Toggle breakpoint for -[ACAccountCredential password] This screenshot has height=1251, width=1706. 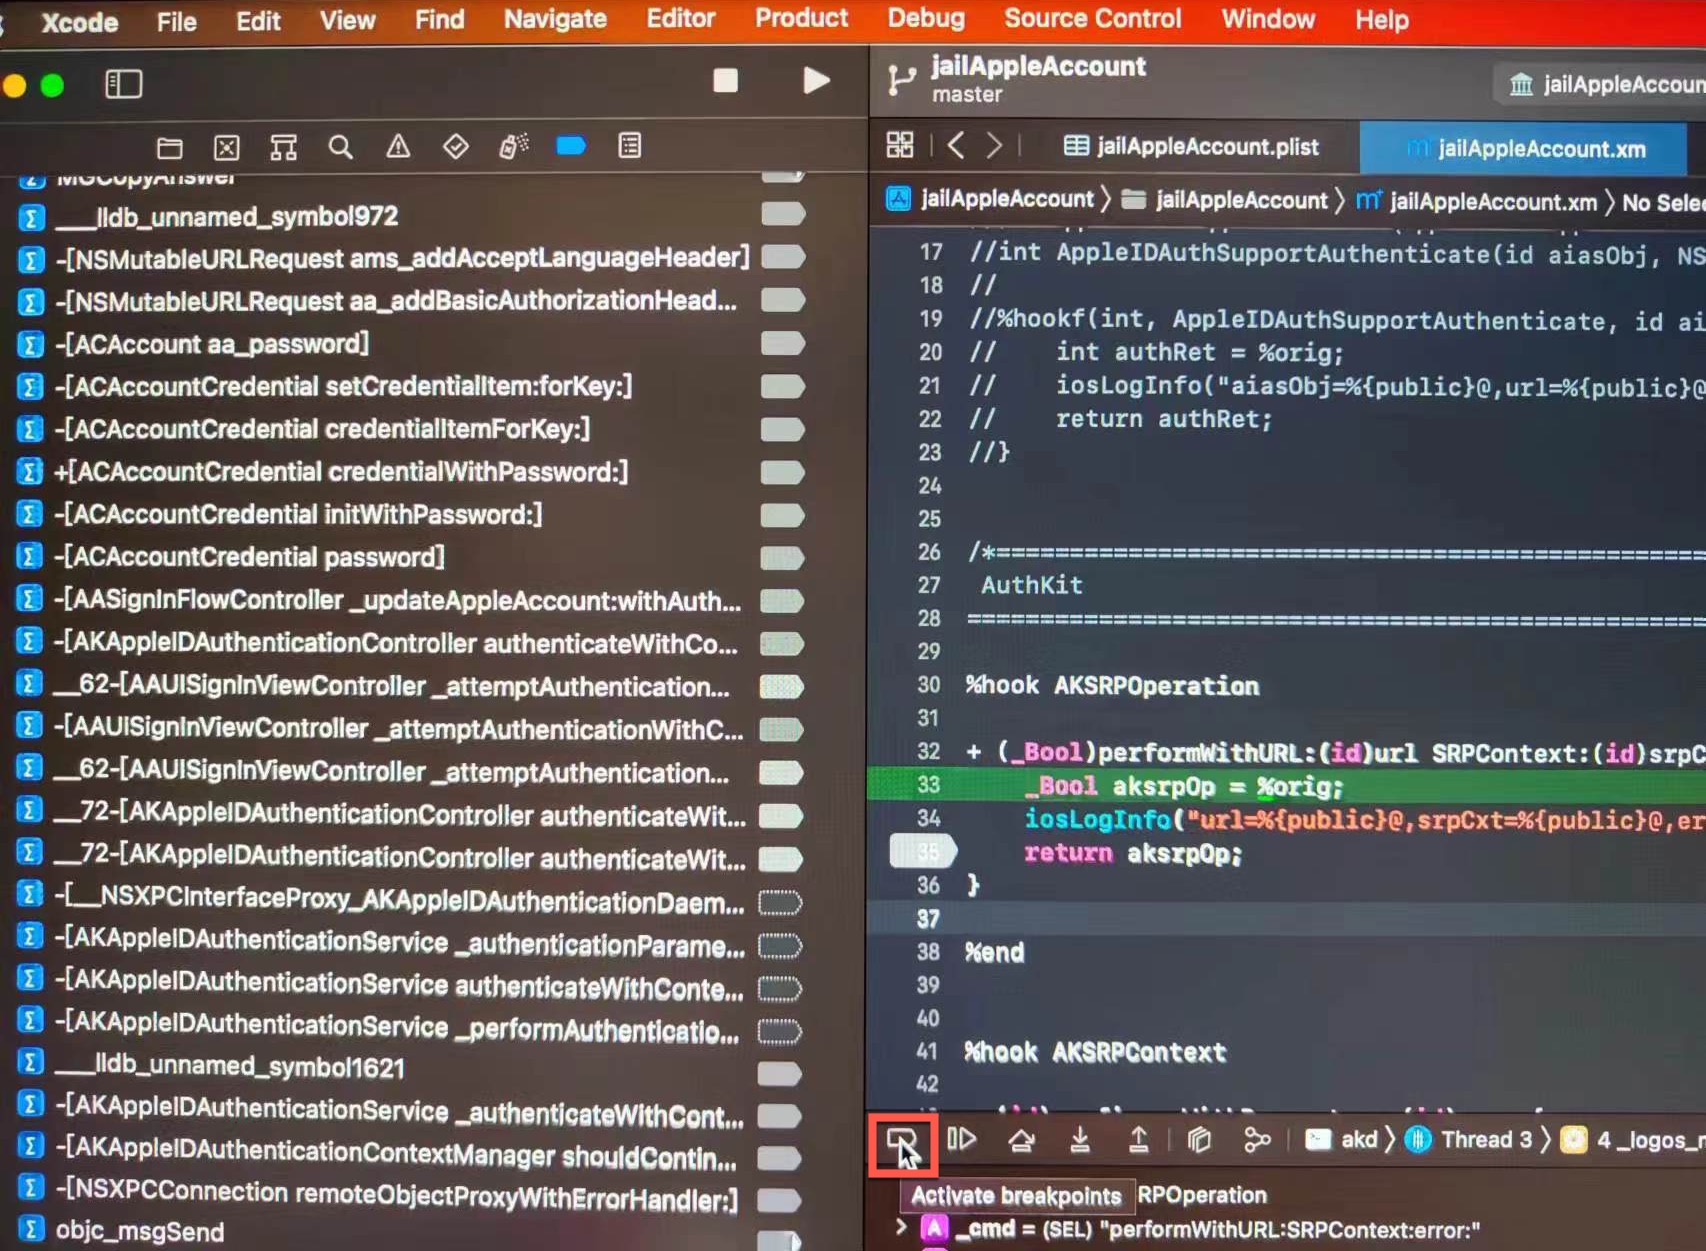[782, 558]
